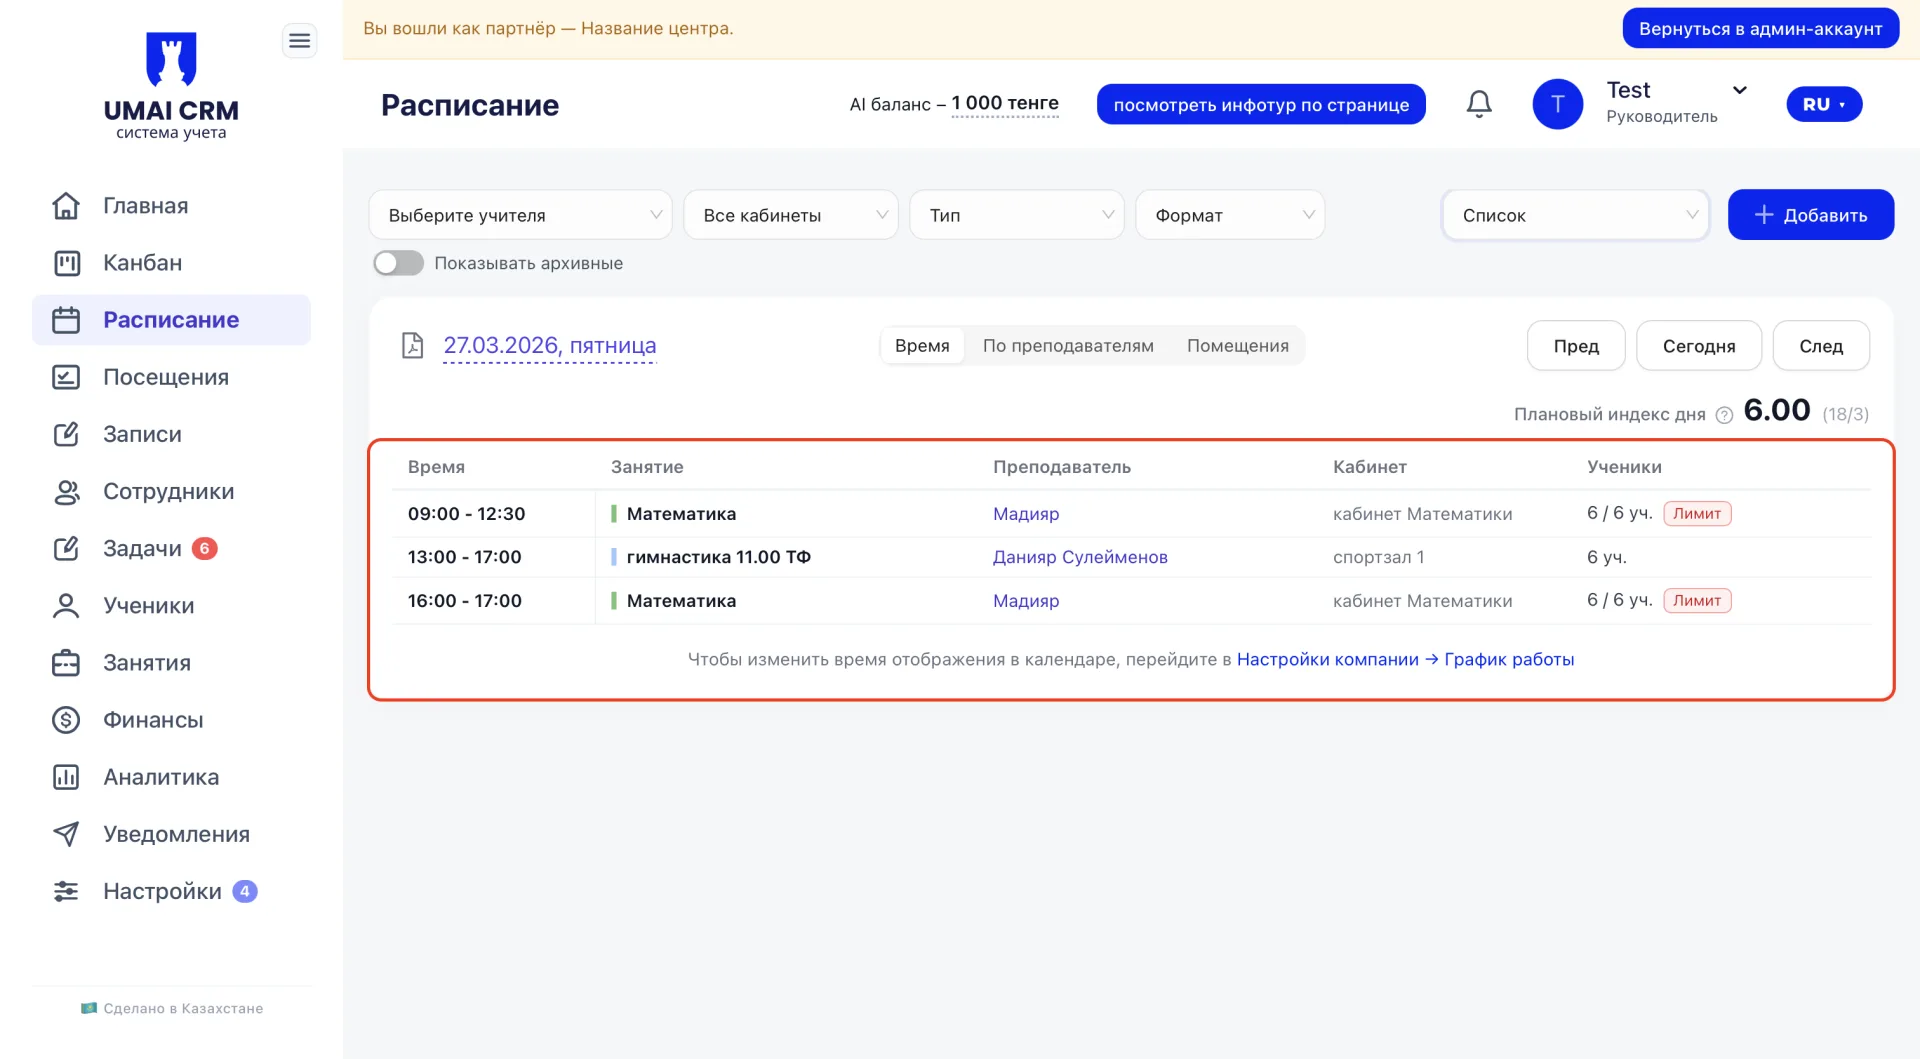
Task: Click the Добавить button
Action: pos(1810,215)
